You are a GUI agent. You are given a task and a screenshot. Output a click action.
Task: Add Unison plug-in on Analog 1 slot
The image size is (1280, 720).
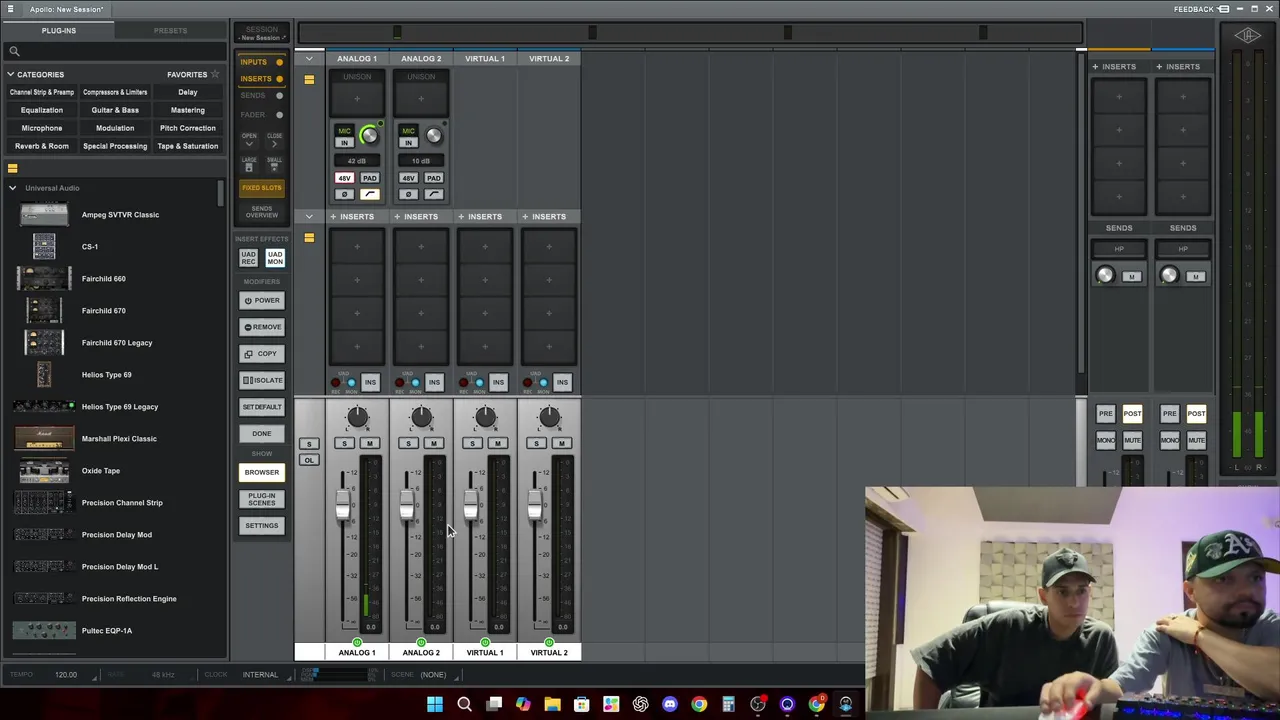tap(357, 98)
